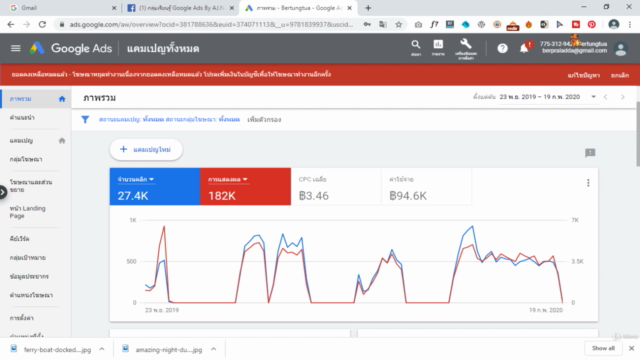Close the Gmail tab

114,8
